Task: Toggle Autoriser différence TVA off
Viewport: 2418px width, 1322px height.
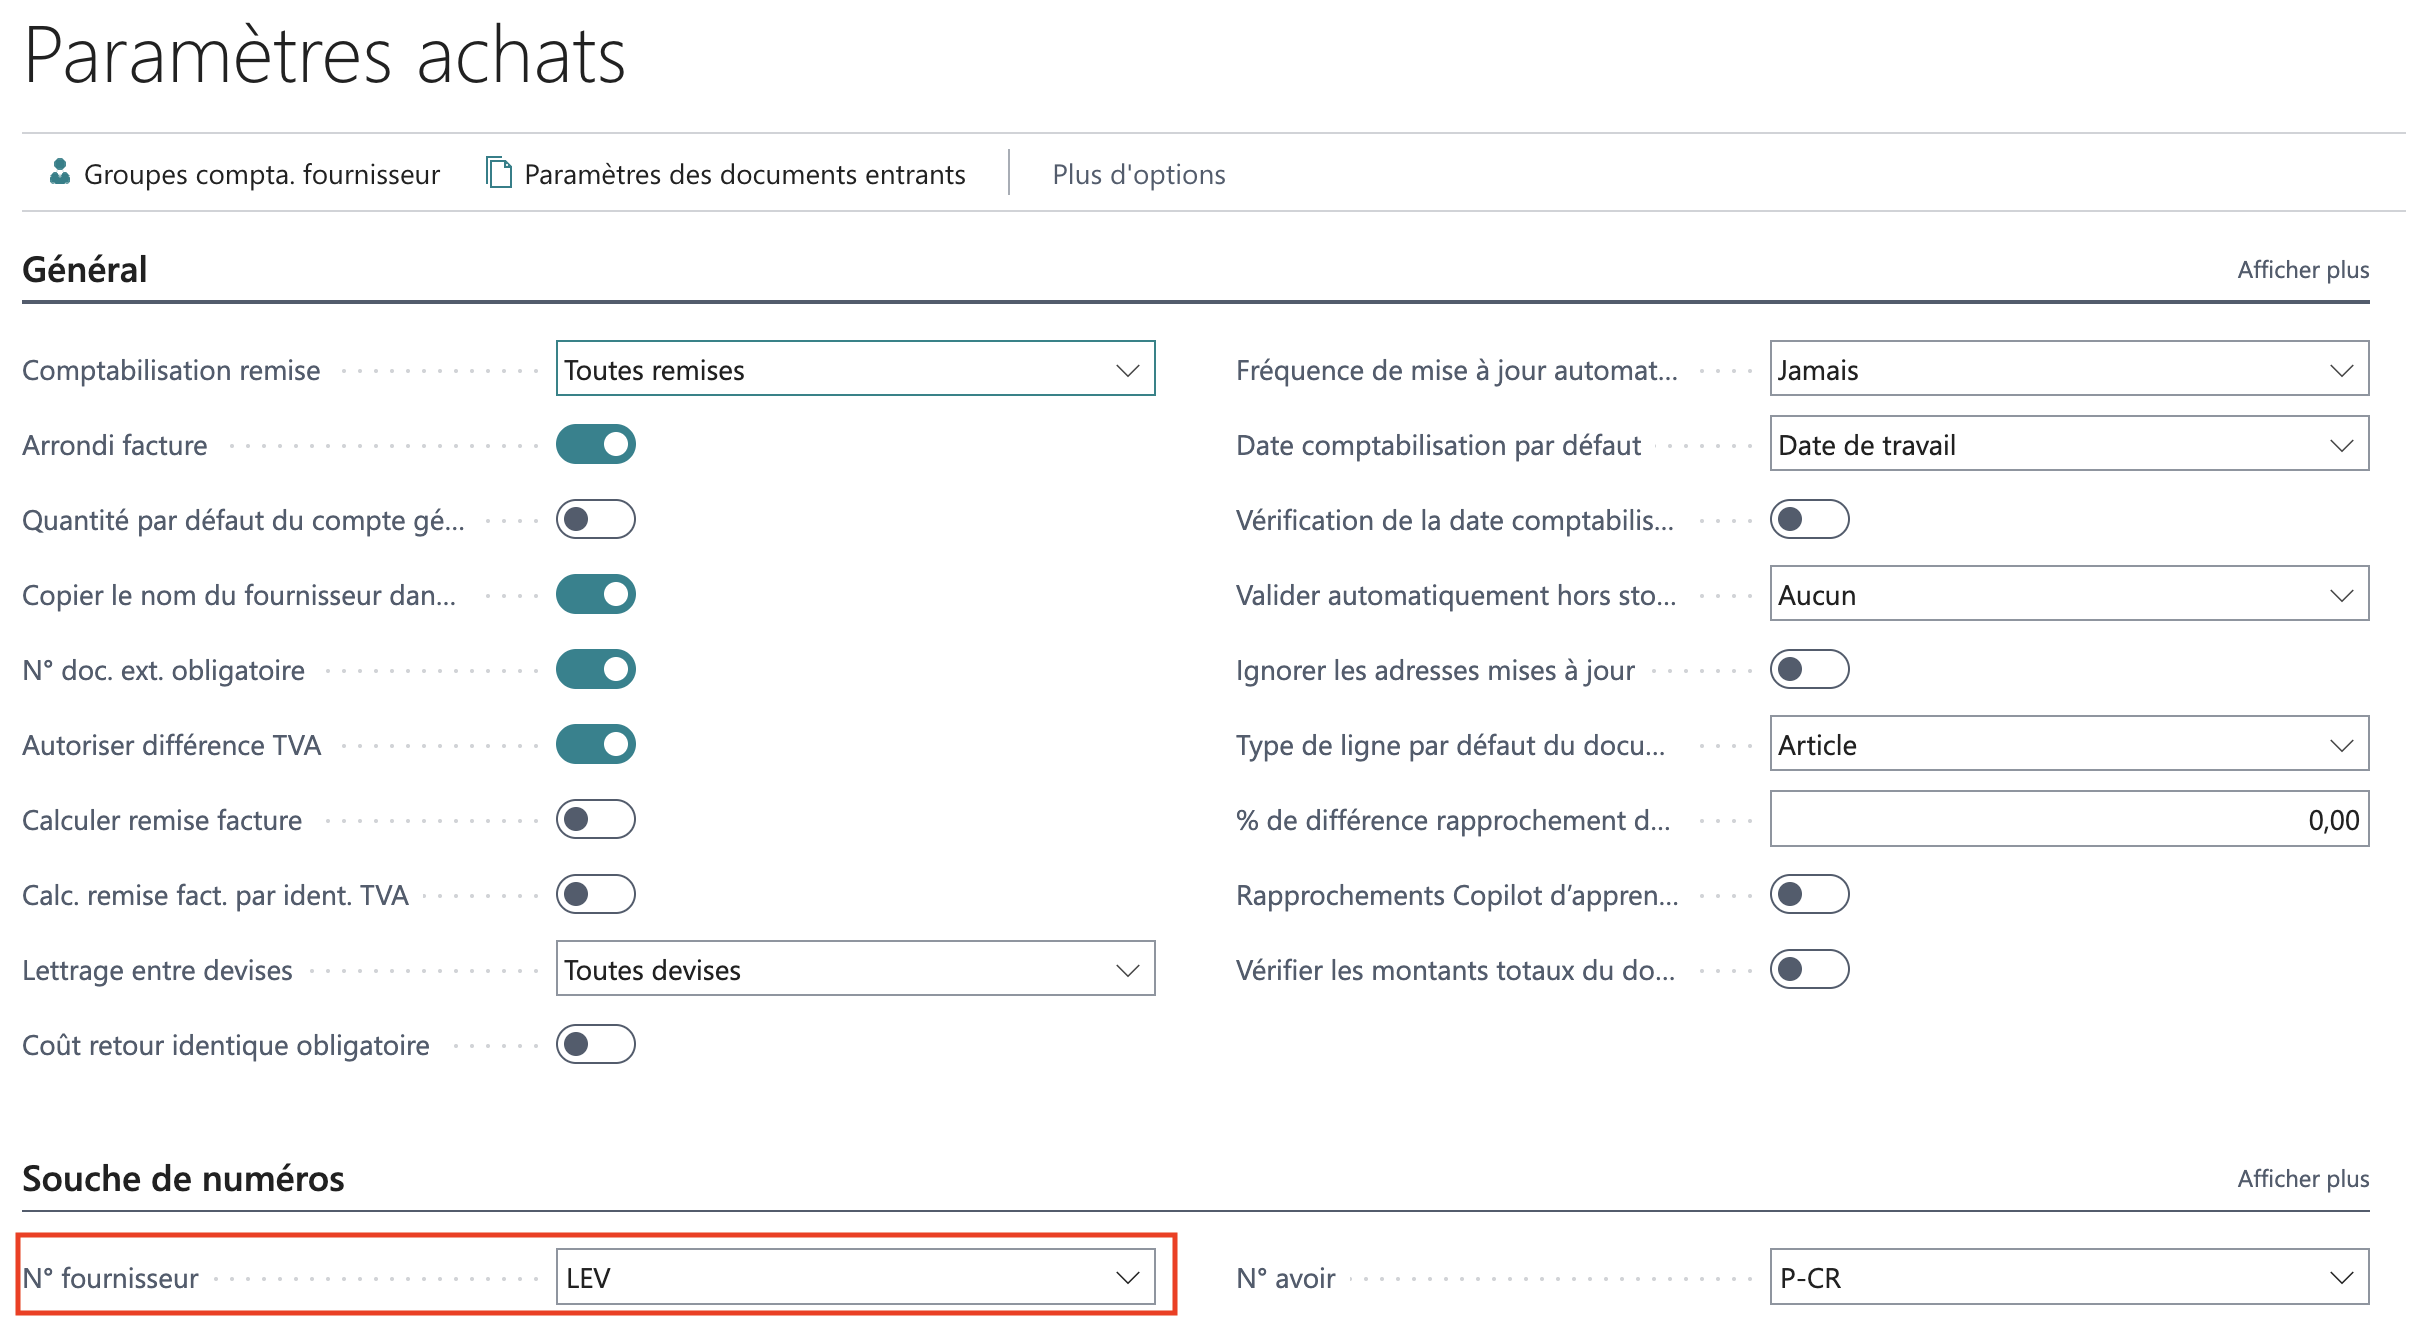Action: pyautogui.click(x=596, y=744)
